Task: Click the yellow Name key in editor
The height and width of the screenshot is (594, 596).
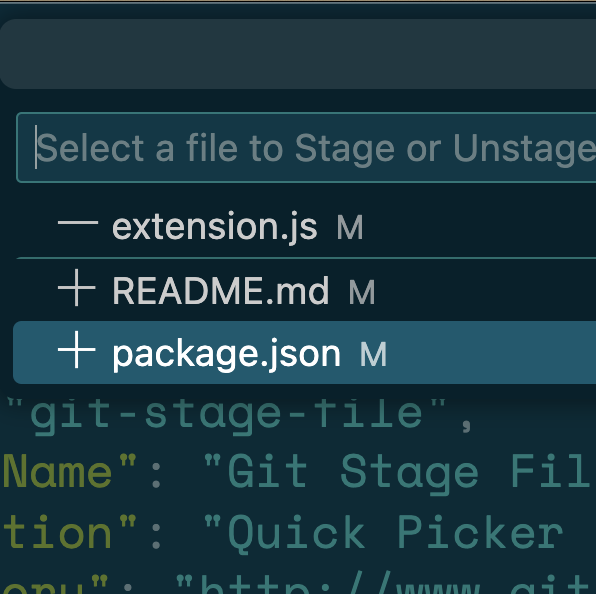Action: pos(57,471)
